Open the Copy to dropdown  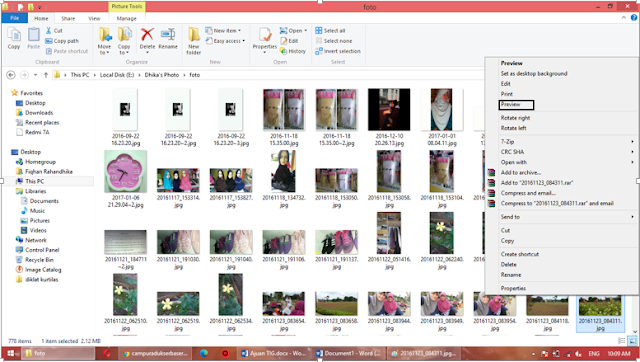click(124, 49)
